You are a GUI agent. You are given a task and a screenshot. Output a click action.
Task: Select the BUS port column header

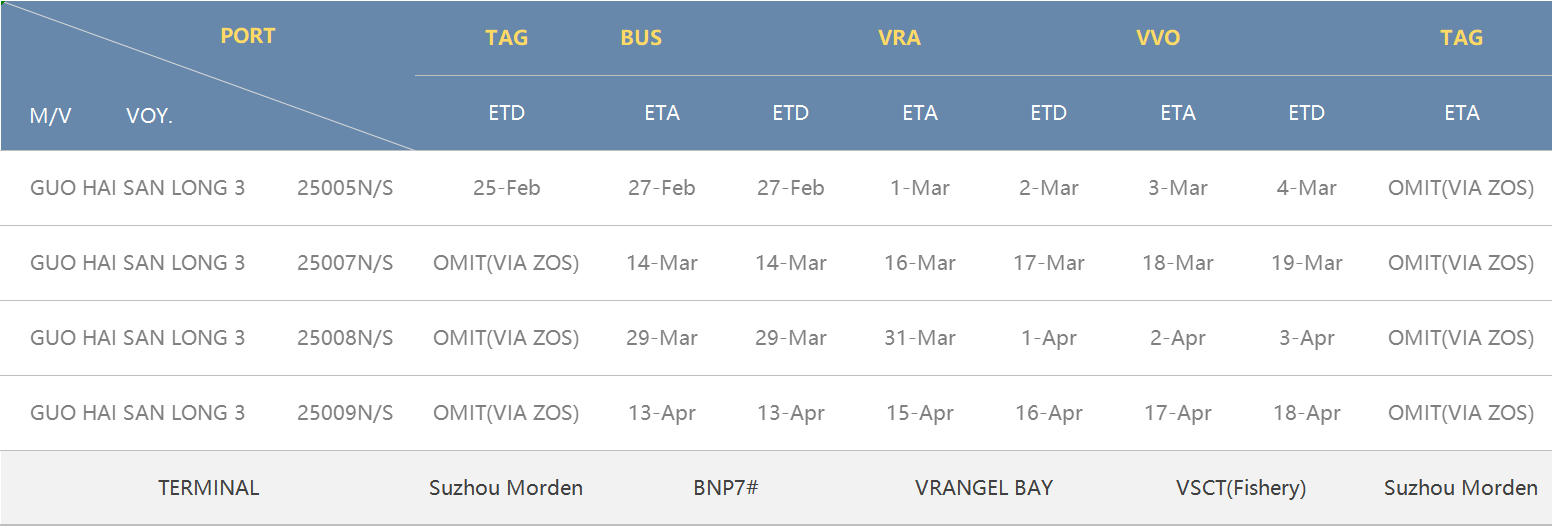coord(641,38)
